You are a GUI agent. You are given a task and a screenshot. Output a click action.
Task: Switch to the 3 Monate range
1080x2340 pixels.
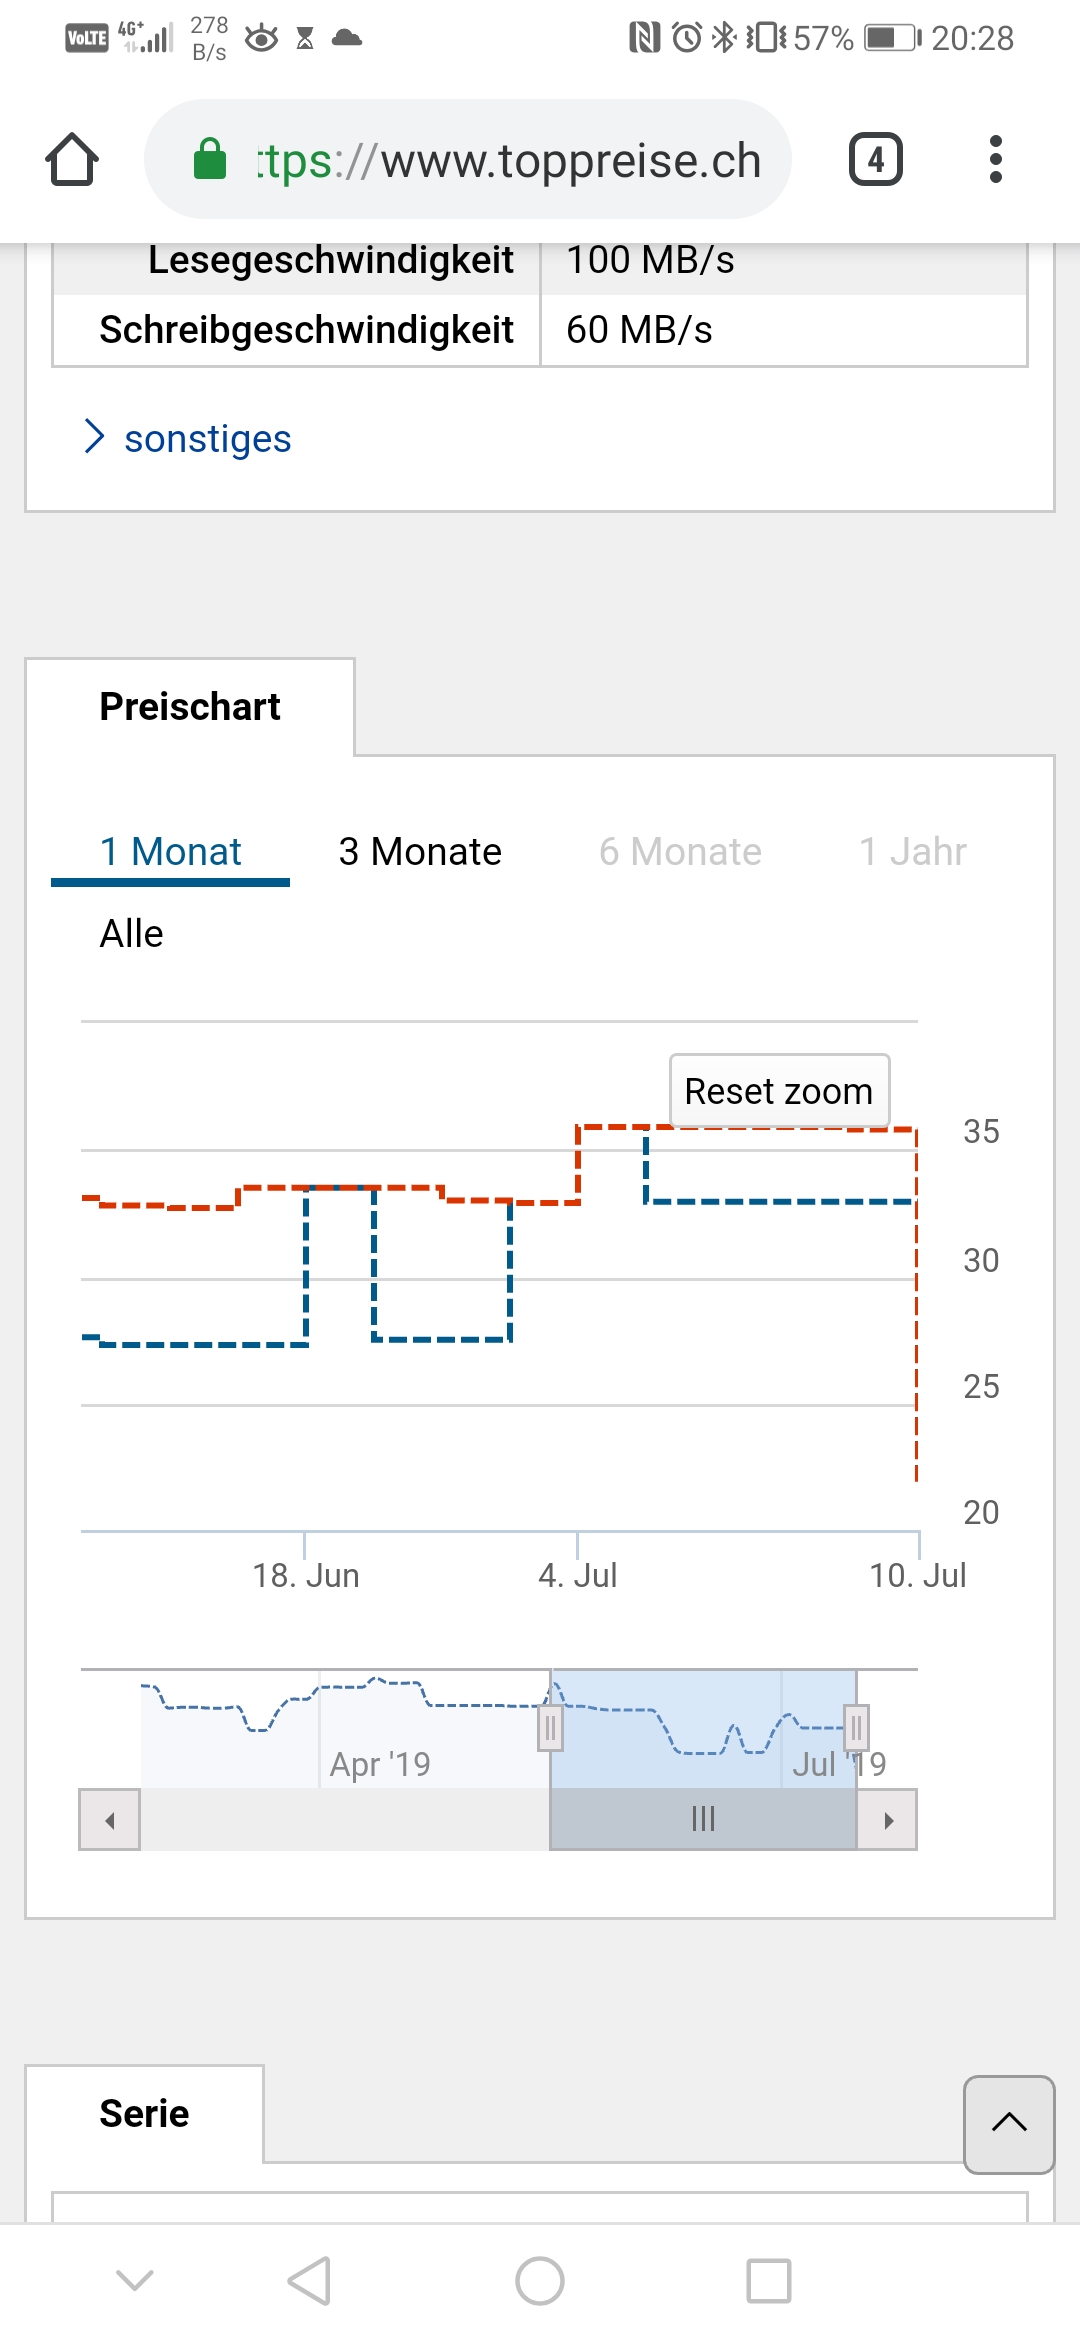coord(420,852)
